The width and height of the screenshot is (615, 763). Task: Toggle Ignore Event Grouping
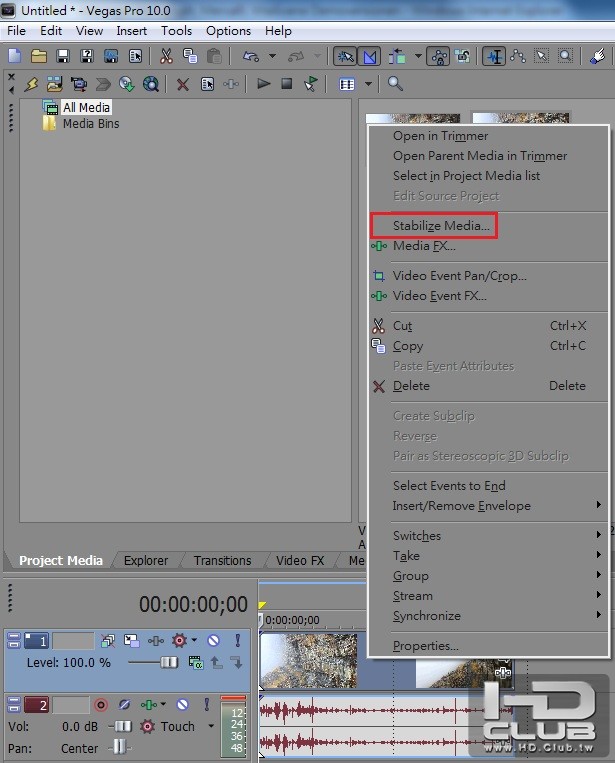tap(462, 56)
